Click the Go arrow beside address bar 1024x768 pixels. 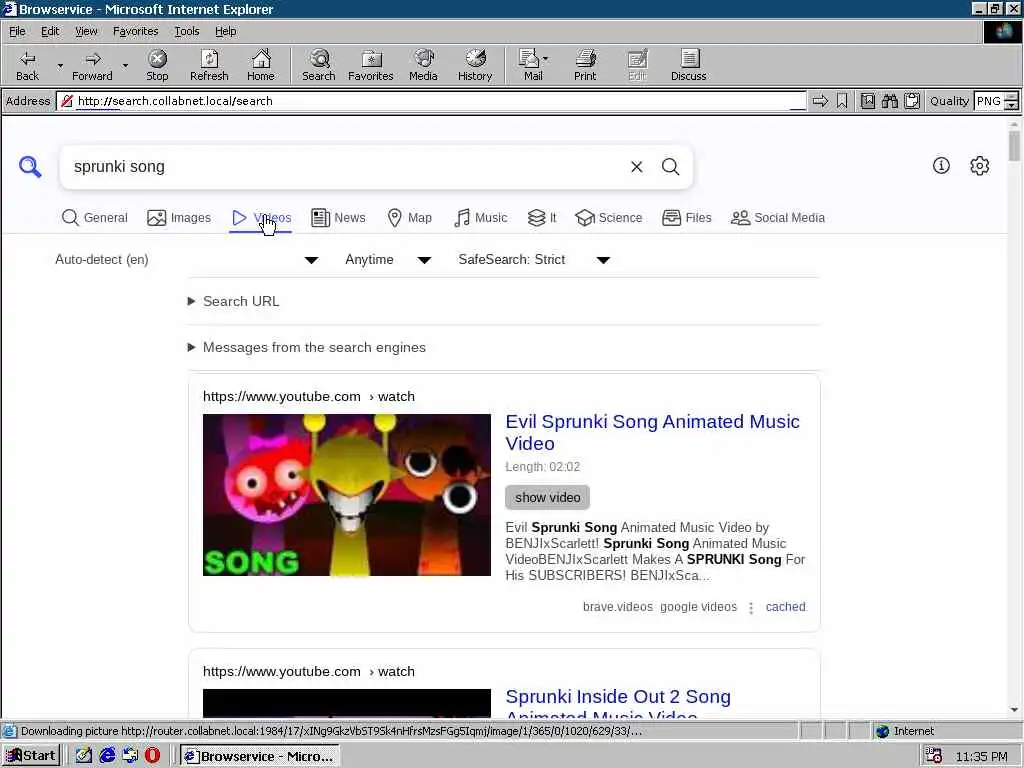(x=820, y=101)
